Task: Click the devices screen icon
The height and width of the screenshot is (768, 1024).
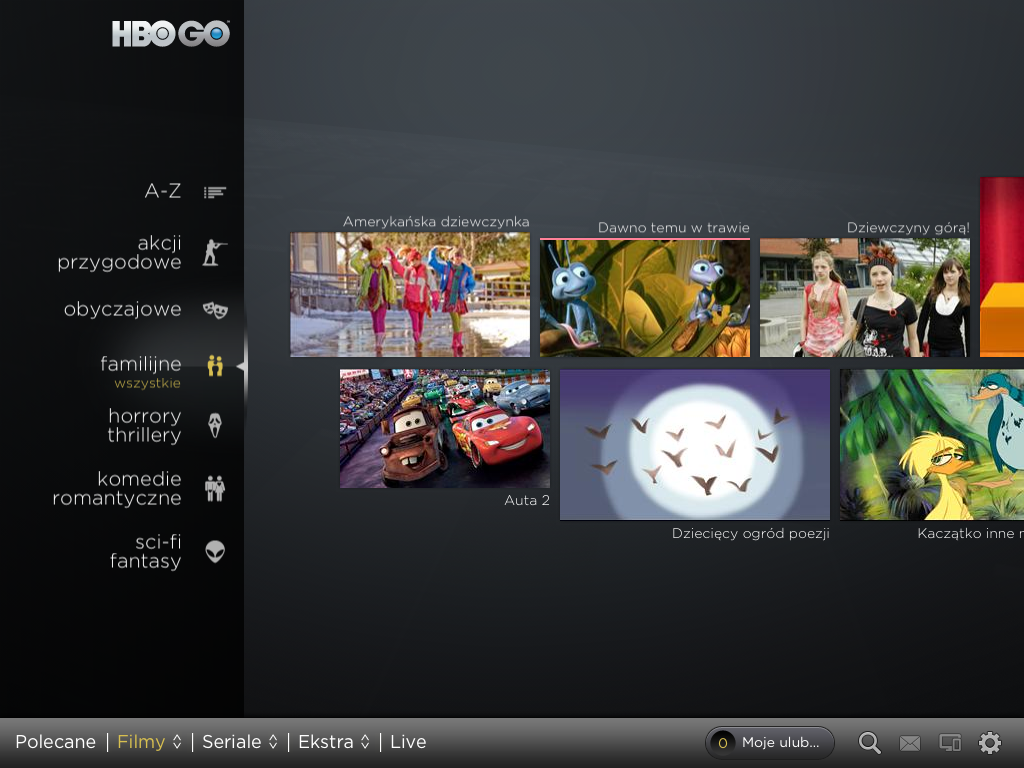Action: 950,743
